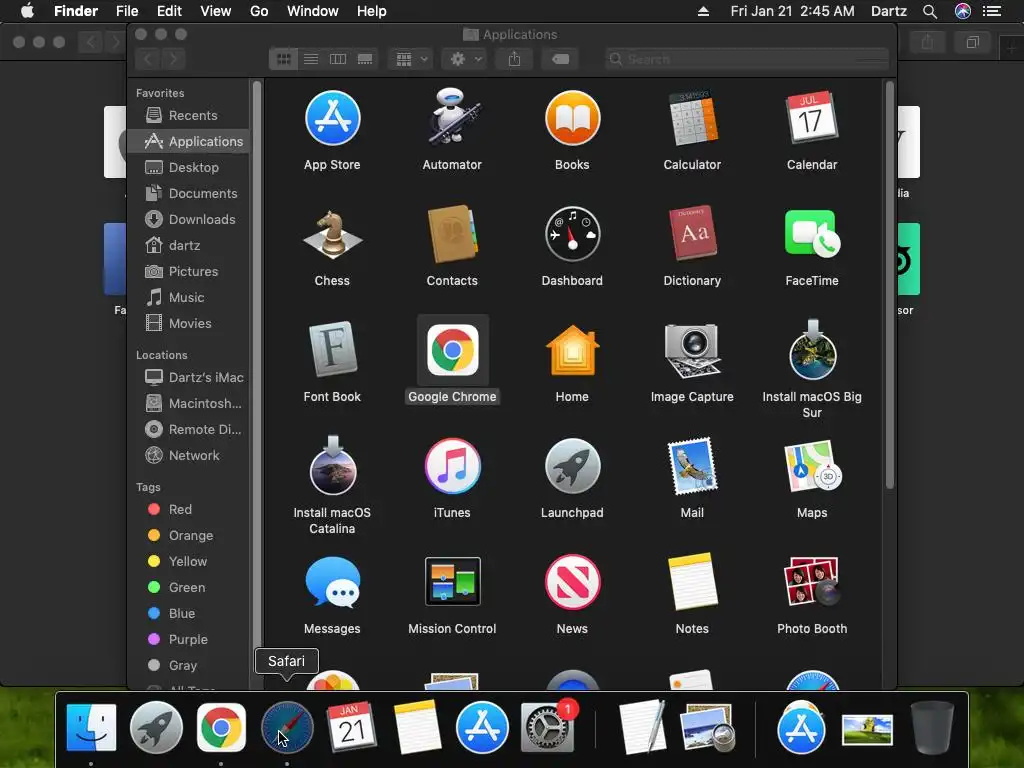Select the Maps app icon

click(812, 466)
